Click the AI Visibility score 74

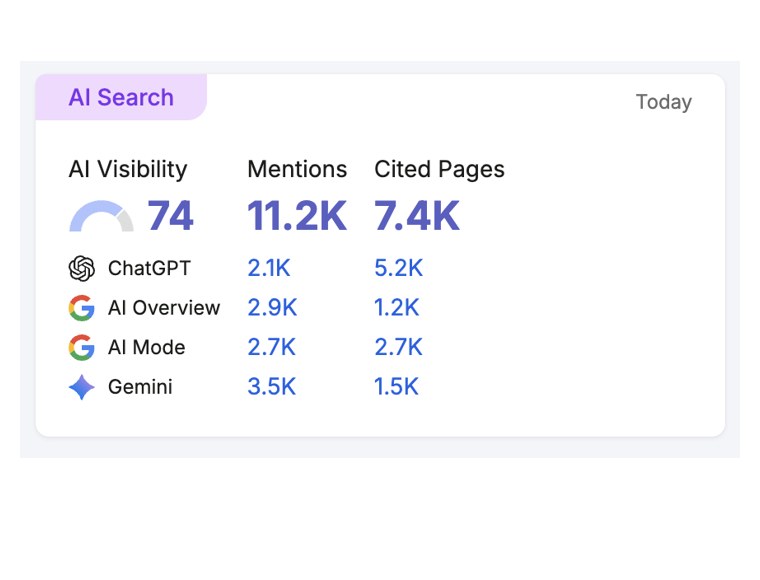point(170,216)
